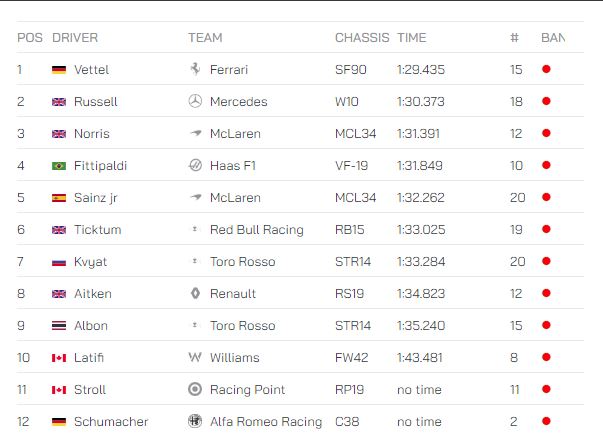
Task: Sort by the DRIVER column header
Action: pos(75,38)
